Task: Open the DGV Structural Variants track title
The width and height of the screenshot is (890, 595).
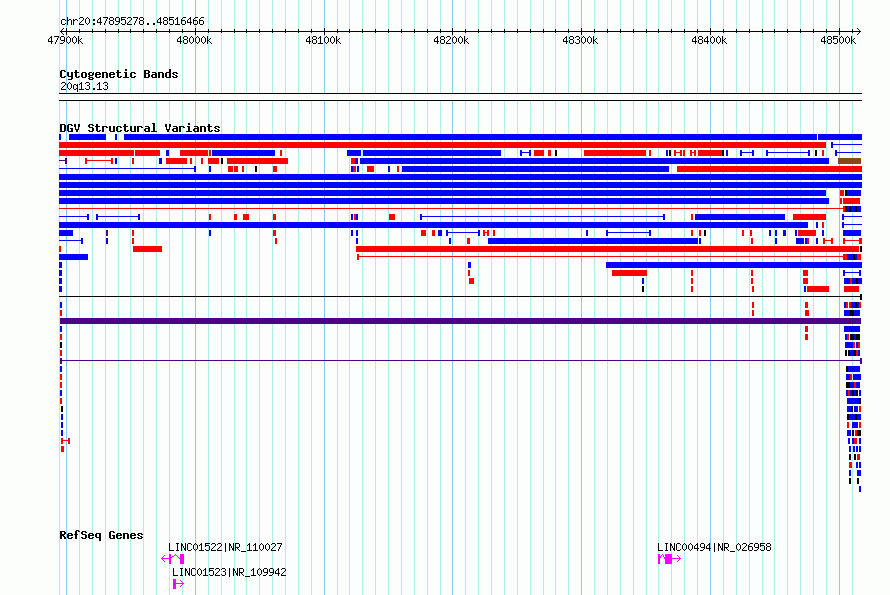Action: [x=140, y=128]
